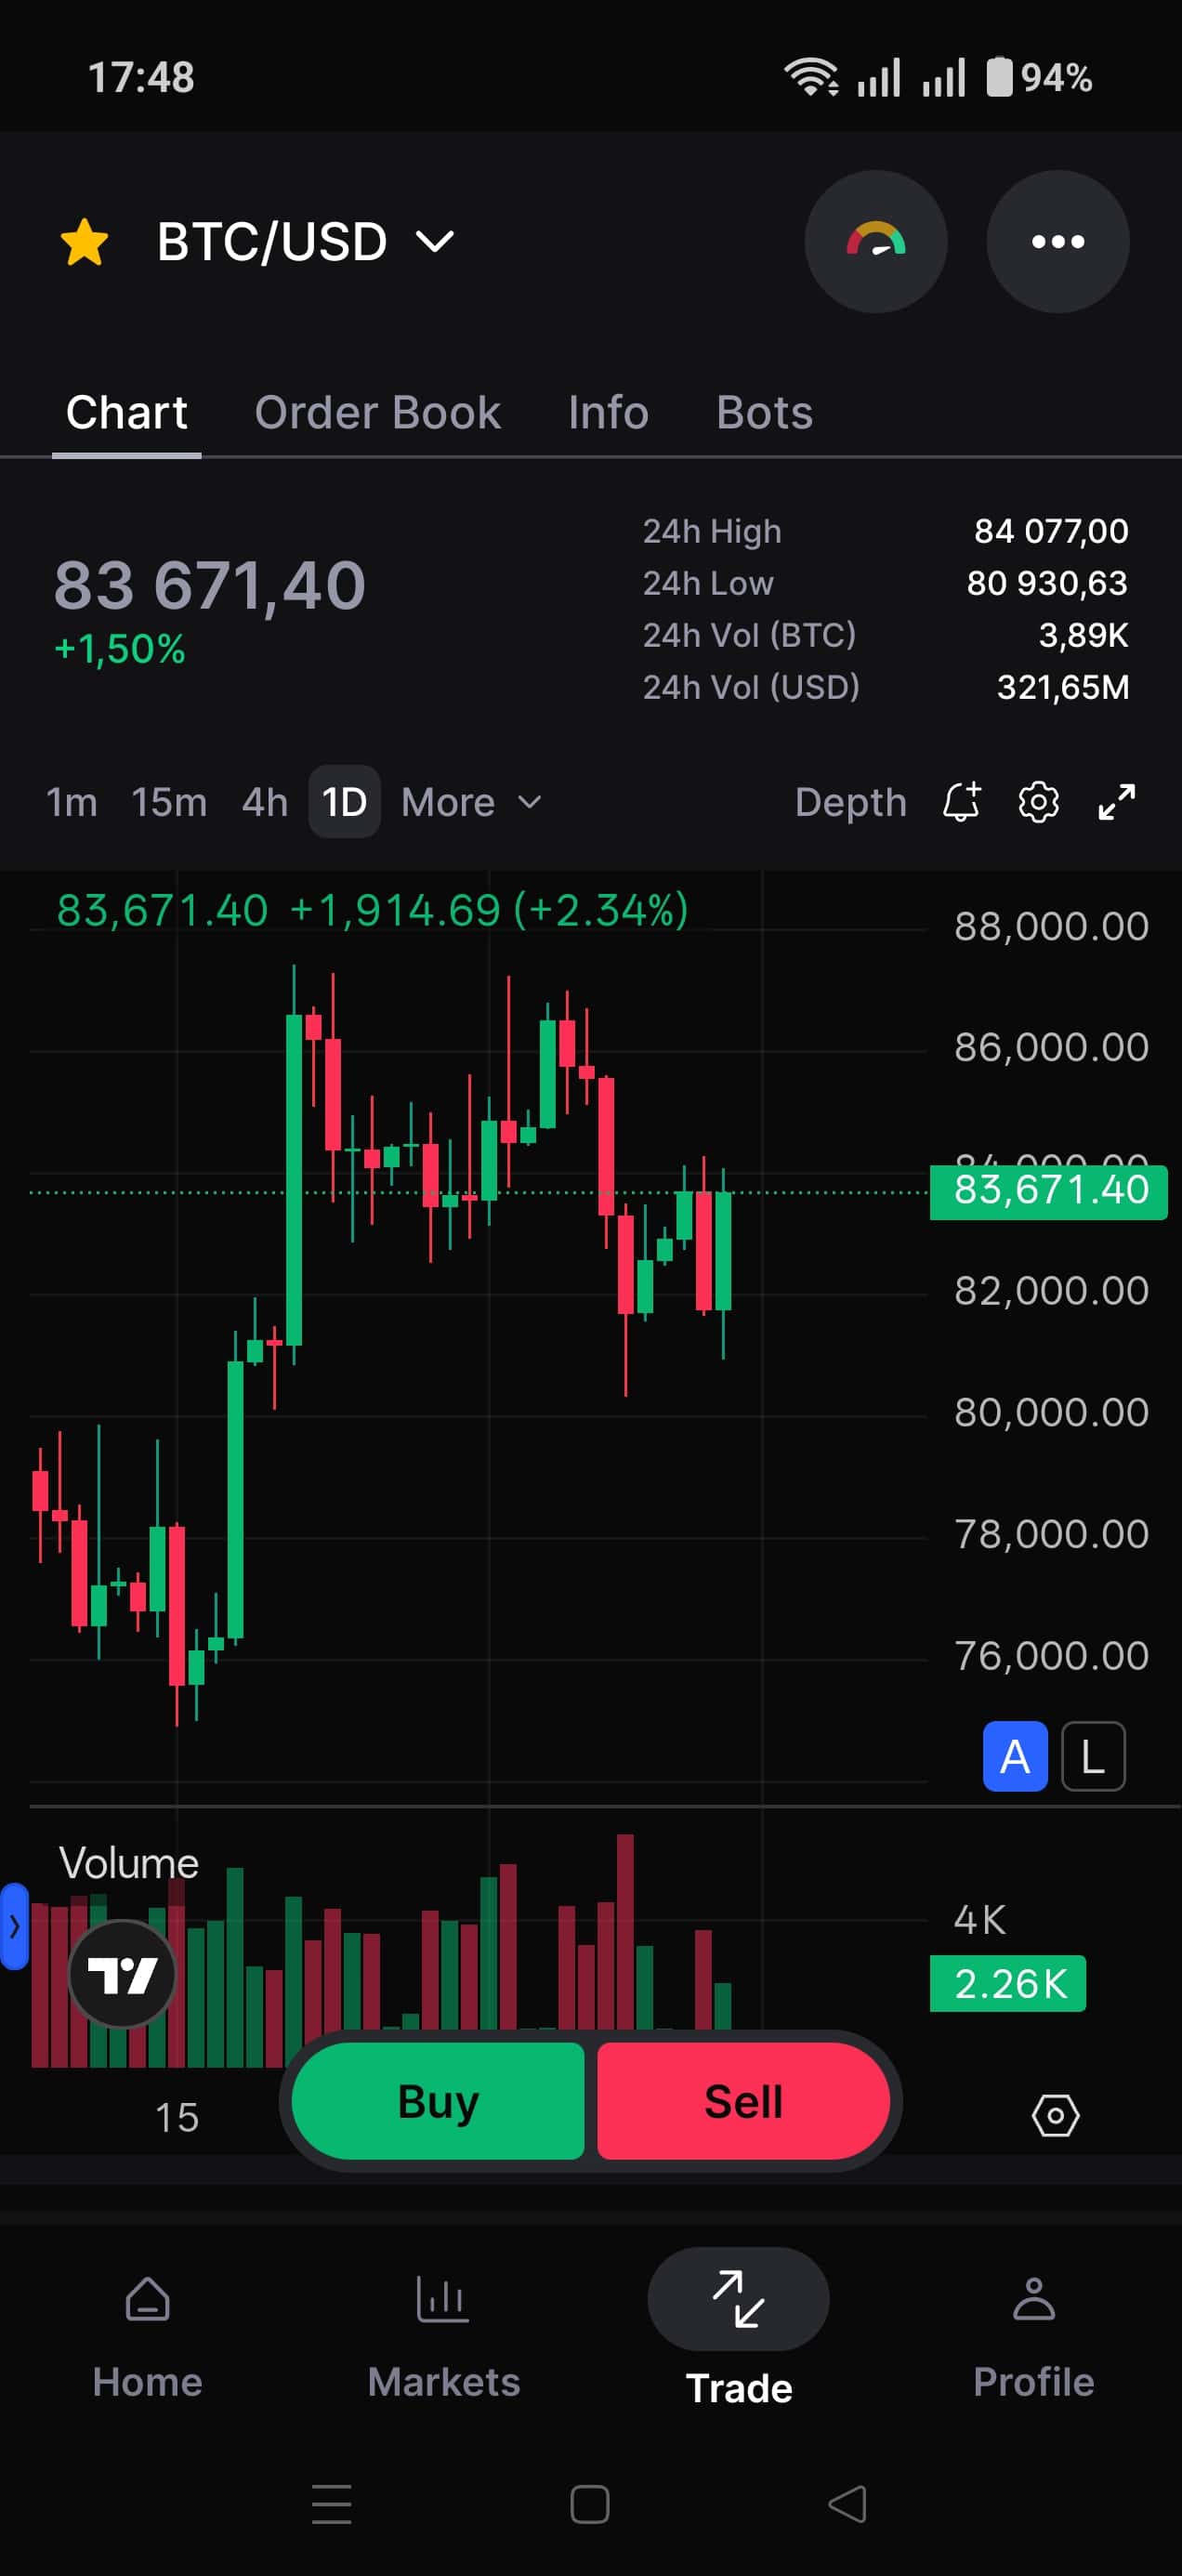This screenshot has width=1182, height=2576.
Task: Go to the Home tab
Action: [x=147, y=2336]
